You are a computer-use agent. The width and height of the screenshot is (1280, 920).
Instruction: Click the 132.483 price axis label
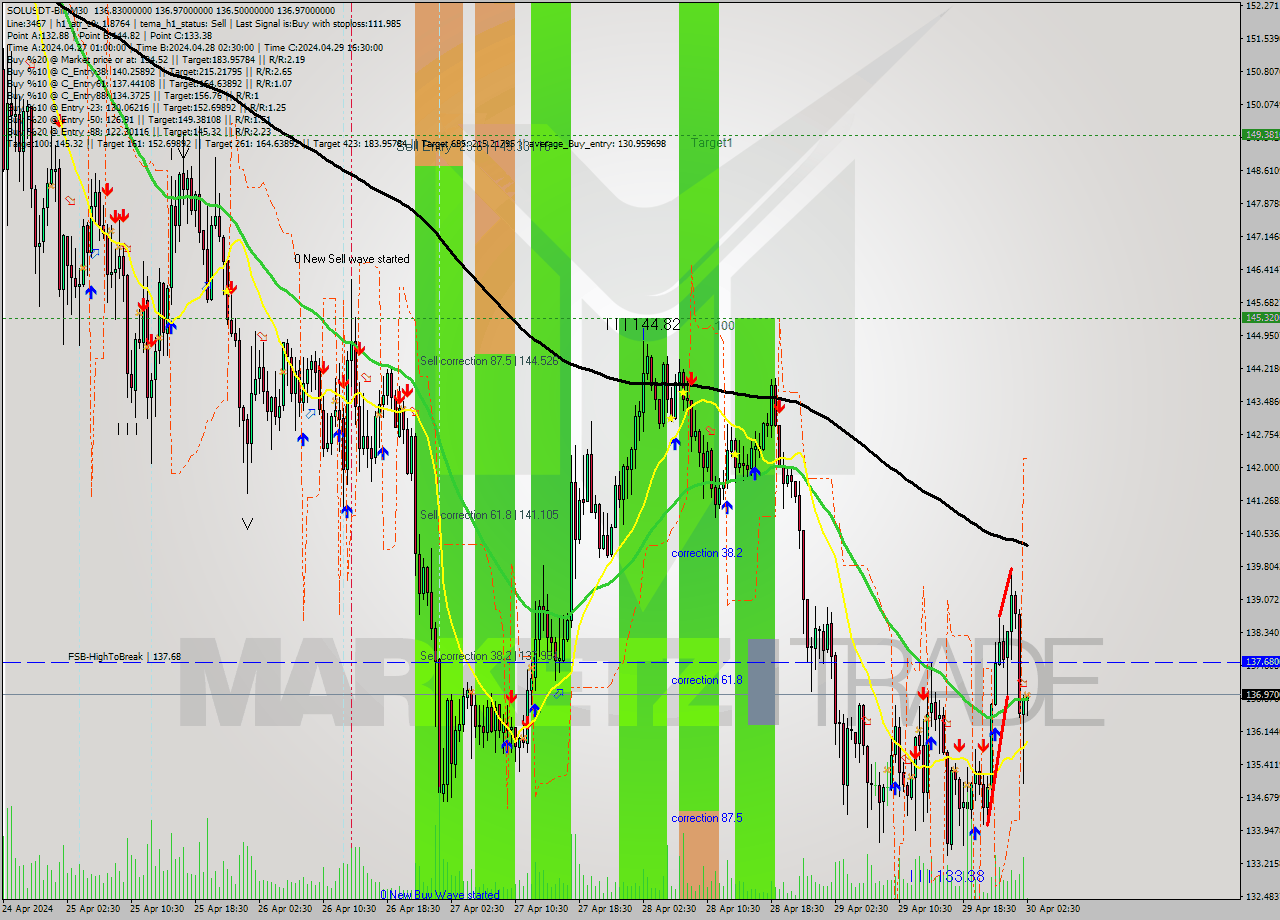tap(1263, 897)
